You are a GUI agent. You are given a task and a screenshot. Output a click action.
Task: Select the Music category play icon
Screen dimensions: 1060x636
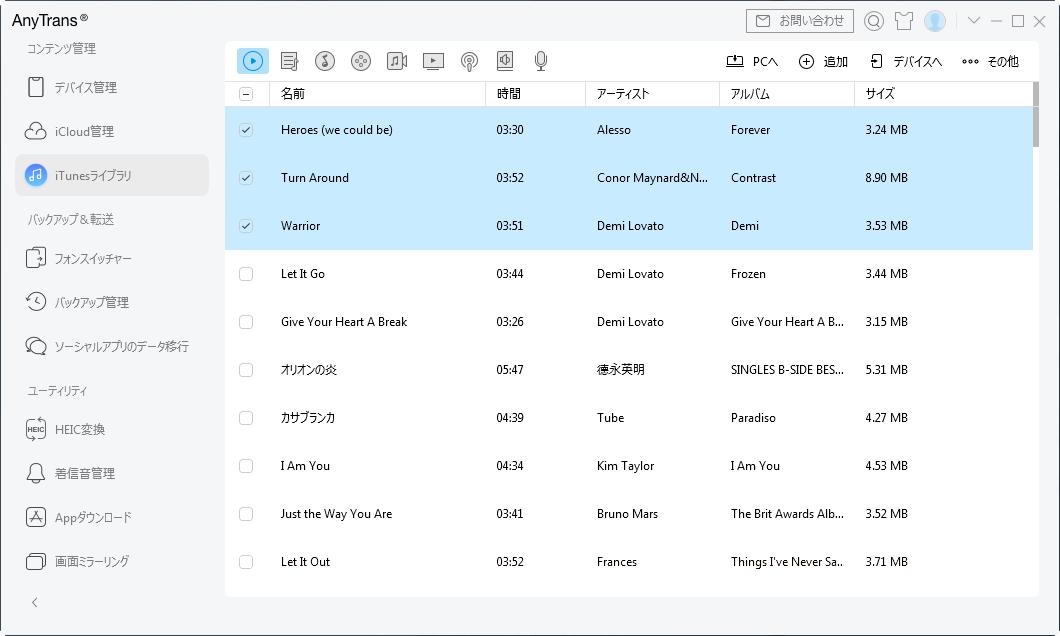[x=253, y=61]
